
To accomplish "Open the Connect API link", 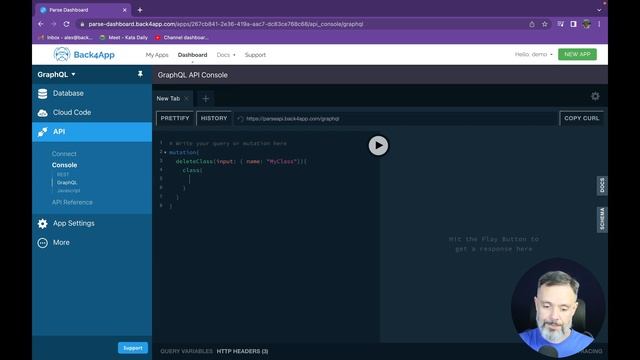I will click(x=64, y=154).
